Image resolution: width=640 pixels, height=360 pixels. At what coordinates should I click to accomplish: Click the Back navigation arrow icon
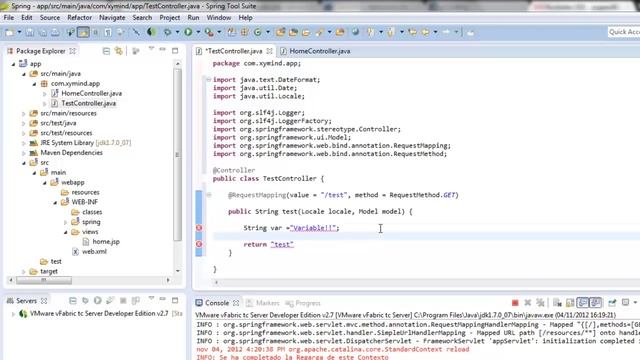pos(425,32)
